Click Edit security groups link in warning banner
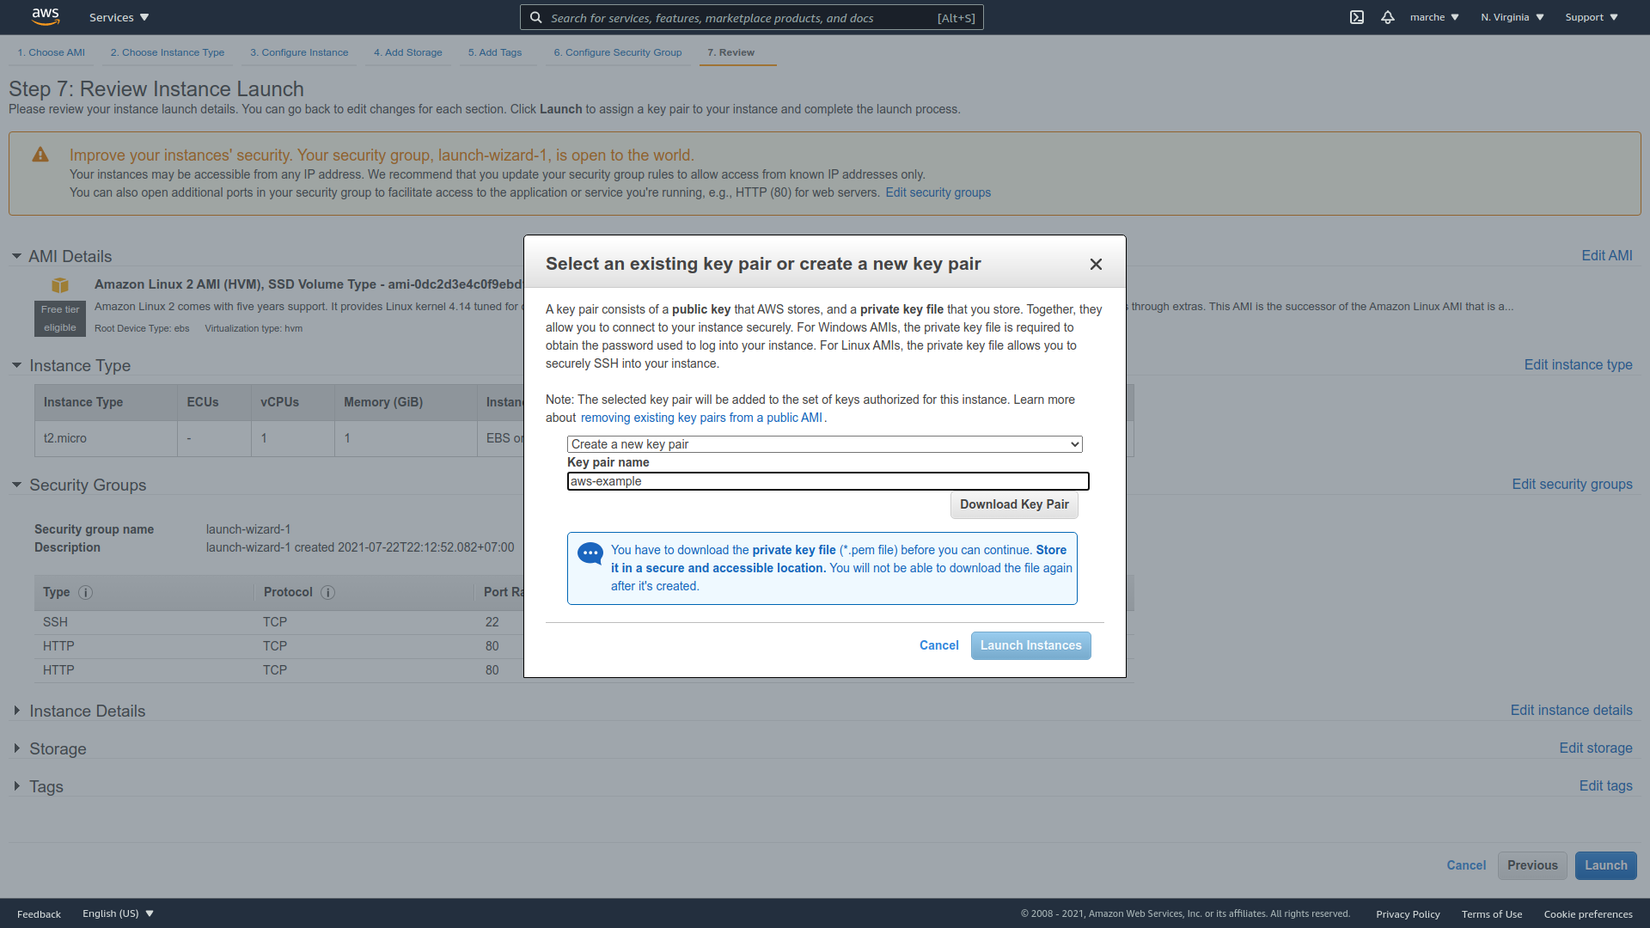 938,193
